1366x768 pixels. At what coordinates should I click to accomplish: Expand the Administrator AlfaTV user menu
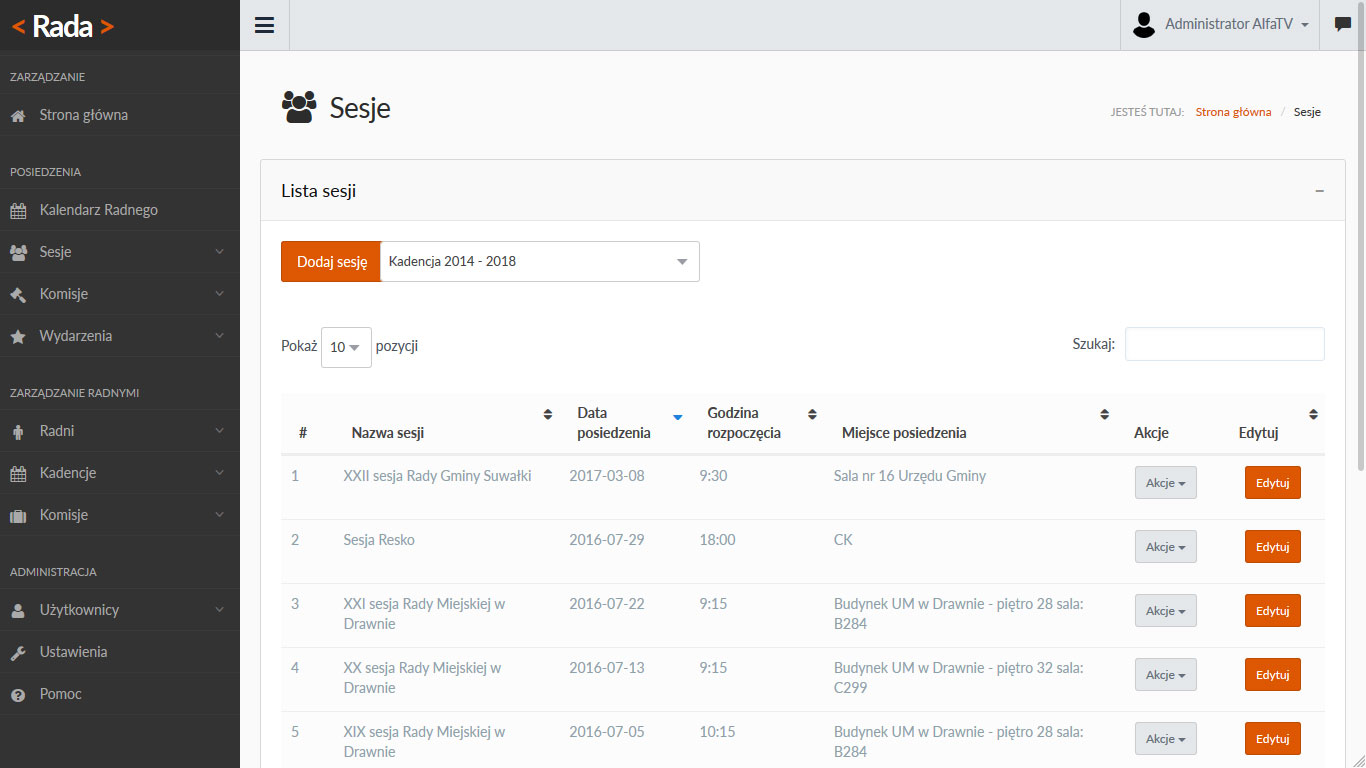pyautogui.click(x=1221, y=25)
